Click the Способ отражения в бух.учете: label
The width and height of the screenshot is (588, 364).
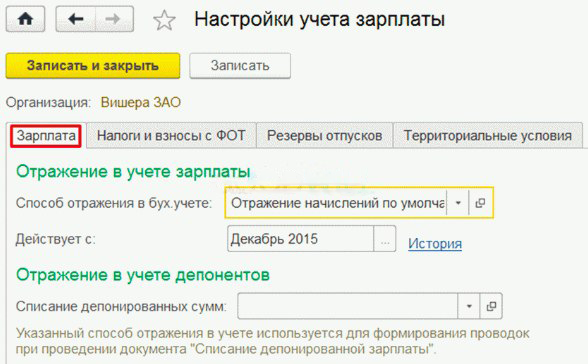[x=114, y=203]
